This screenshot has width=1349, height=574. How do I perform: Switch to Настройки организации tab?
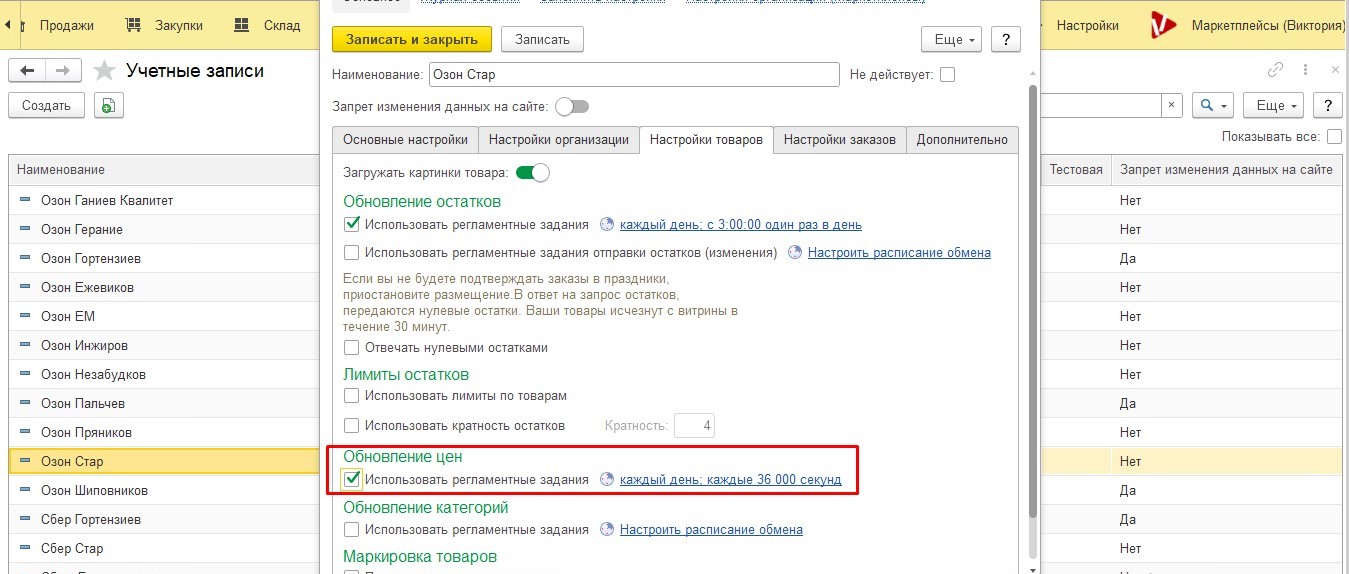(558, 140)
